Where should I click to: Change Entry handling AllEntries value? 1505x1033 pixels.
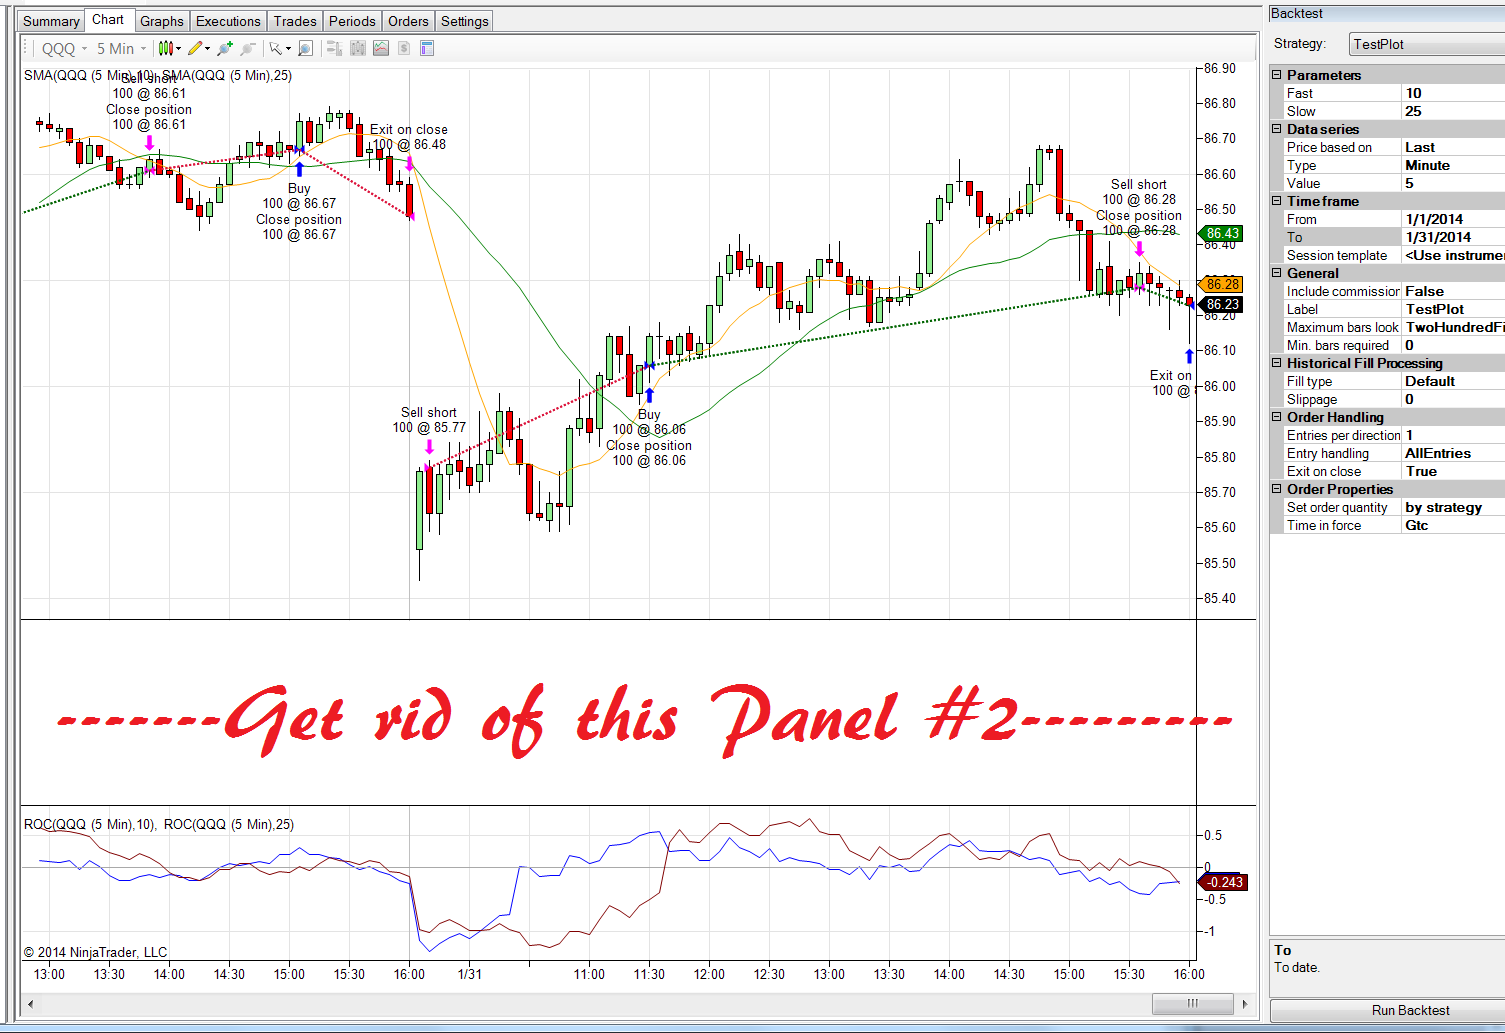(1453, 453)
